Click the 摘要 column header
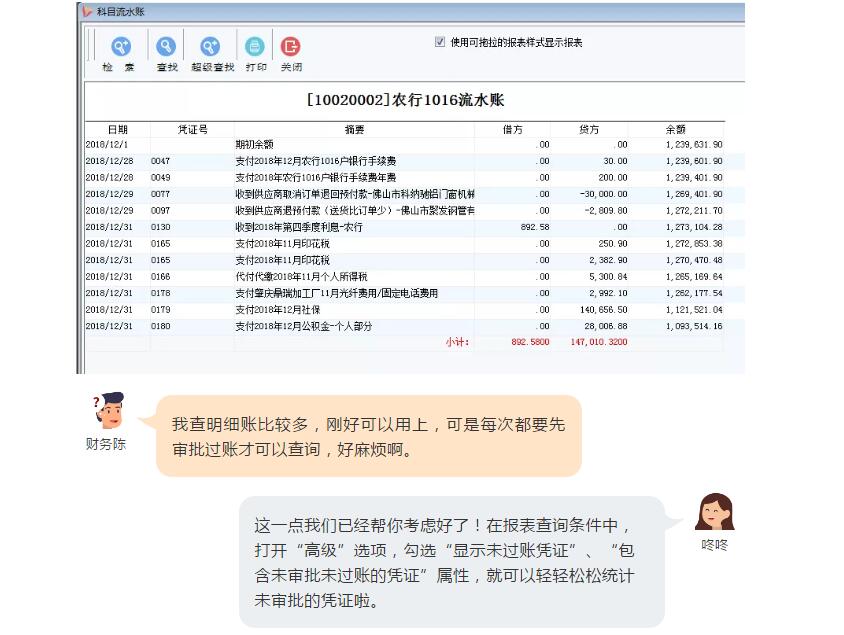Screen dimensions: 844x635 pyautogui.click(x=354, y=129)
